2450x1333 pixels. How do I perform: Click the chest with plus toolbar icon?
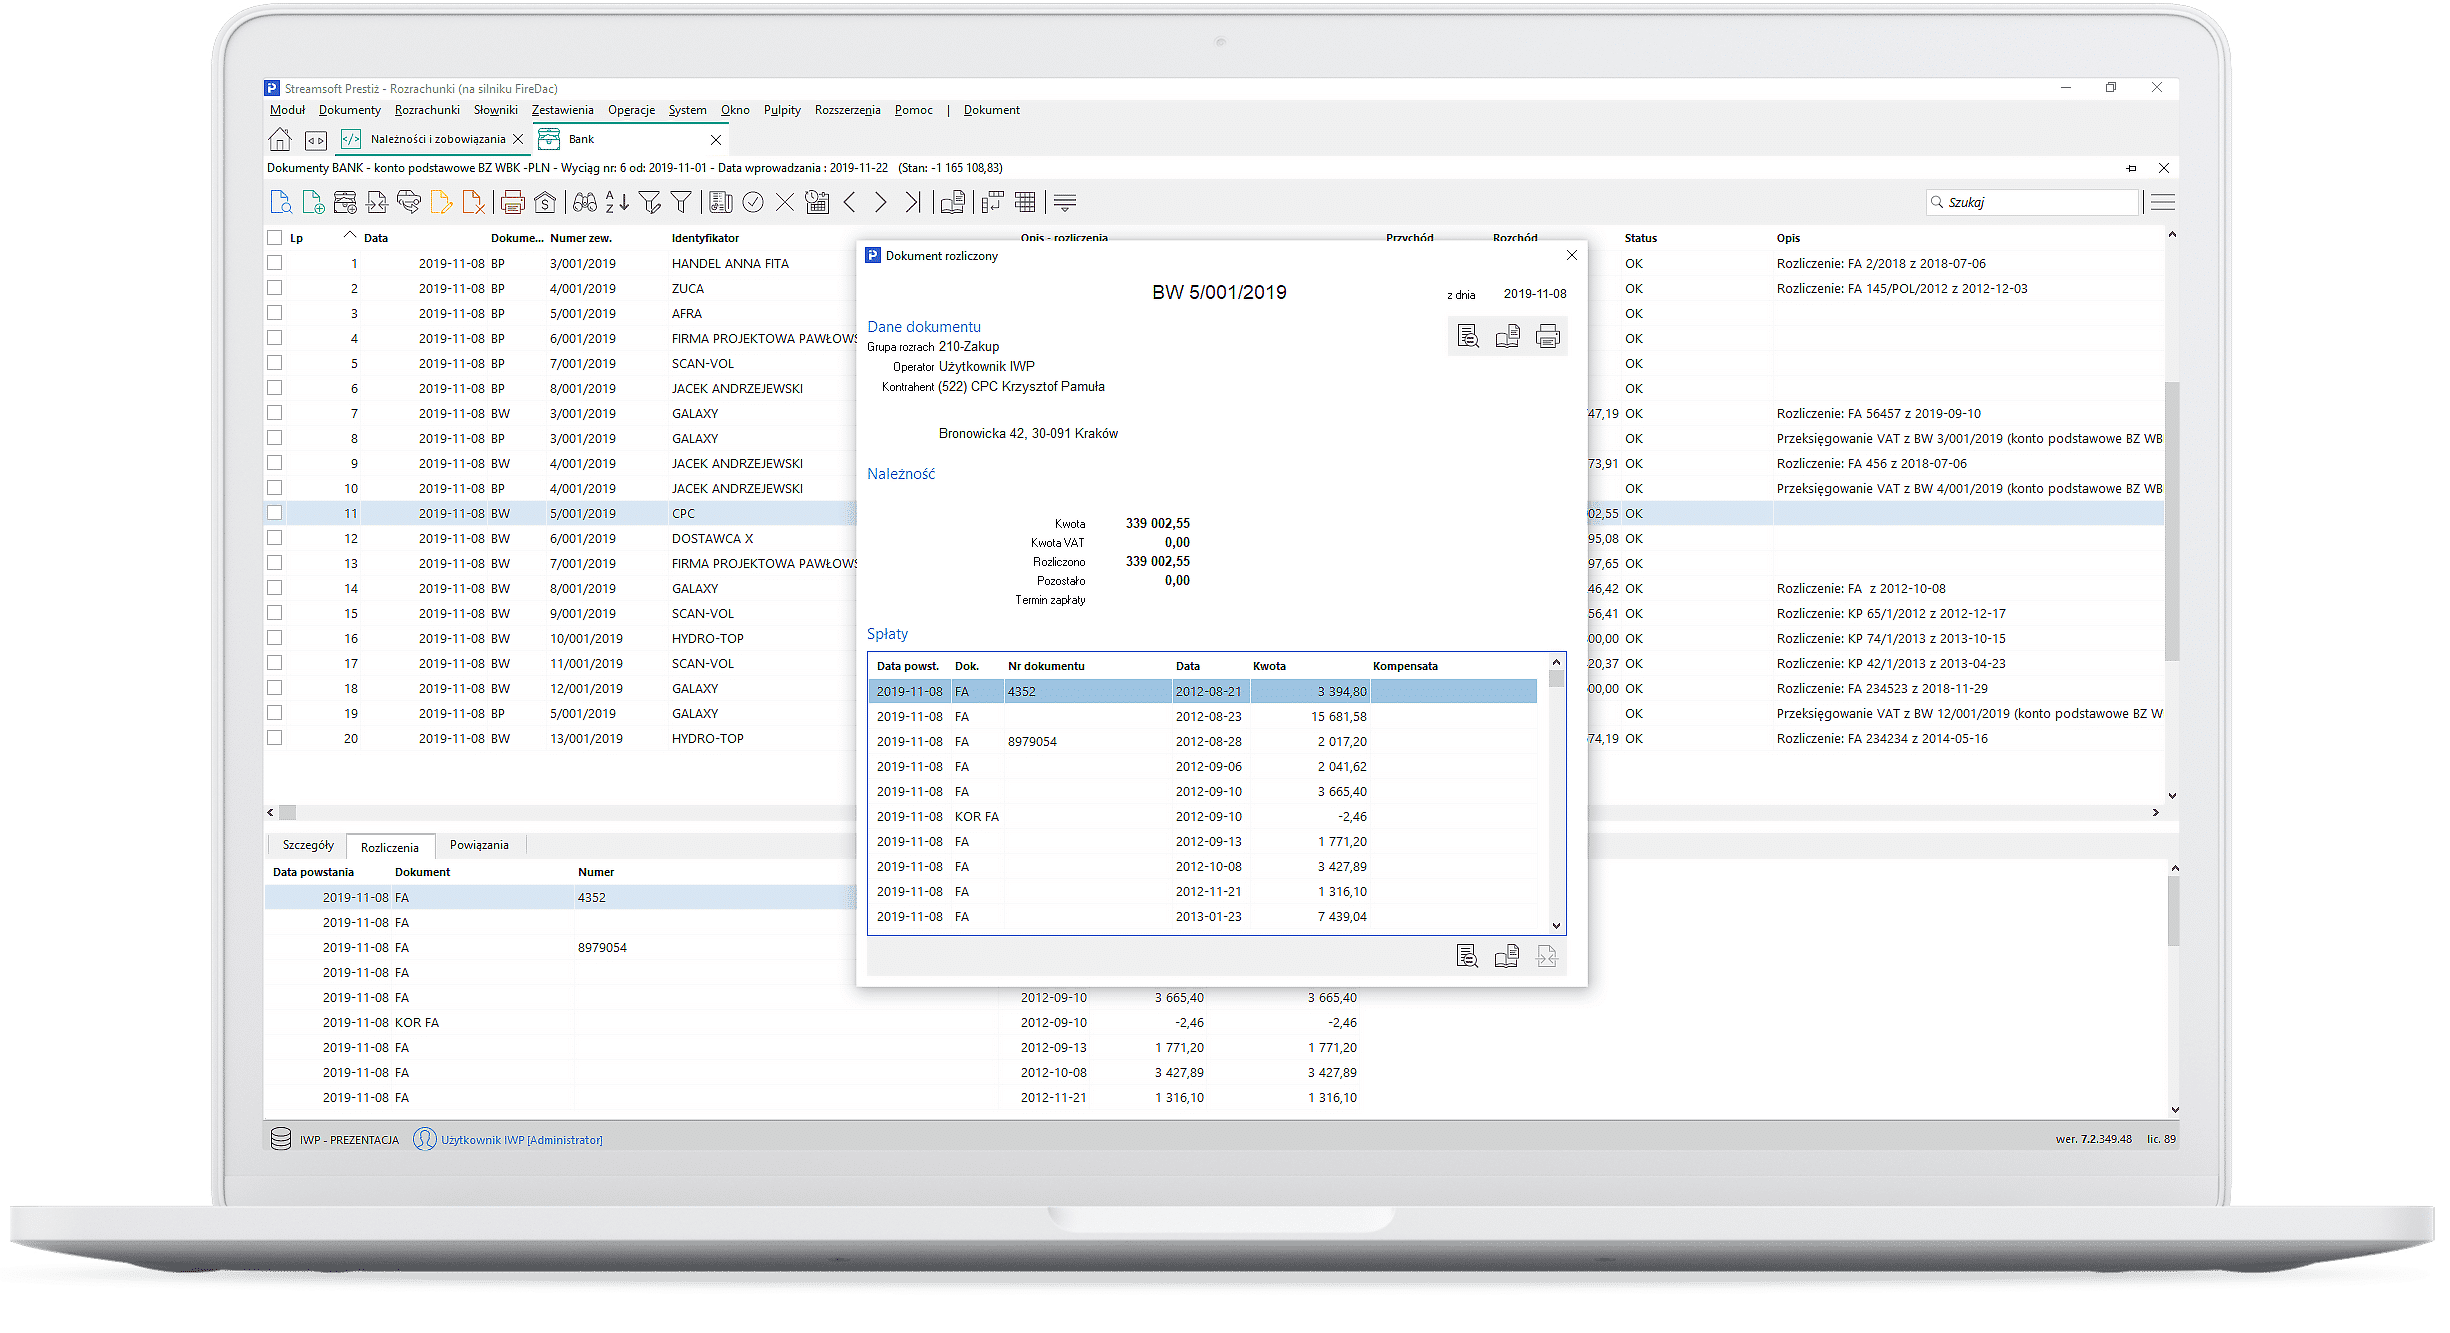click(x=345, y=202)
